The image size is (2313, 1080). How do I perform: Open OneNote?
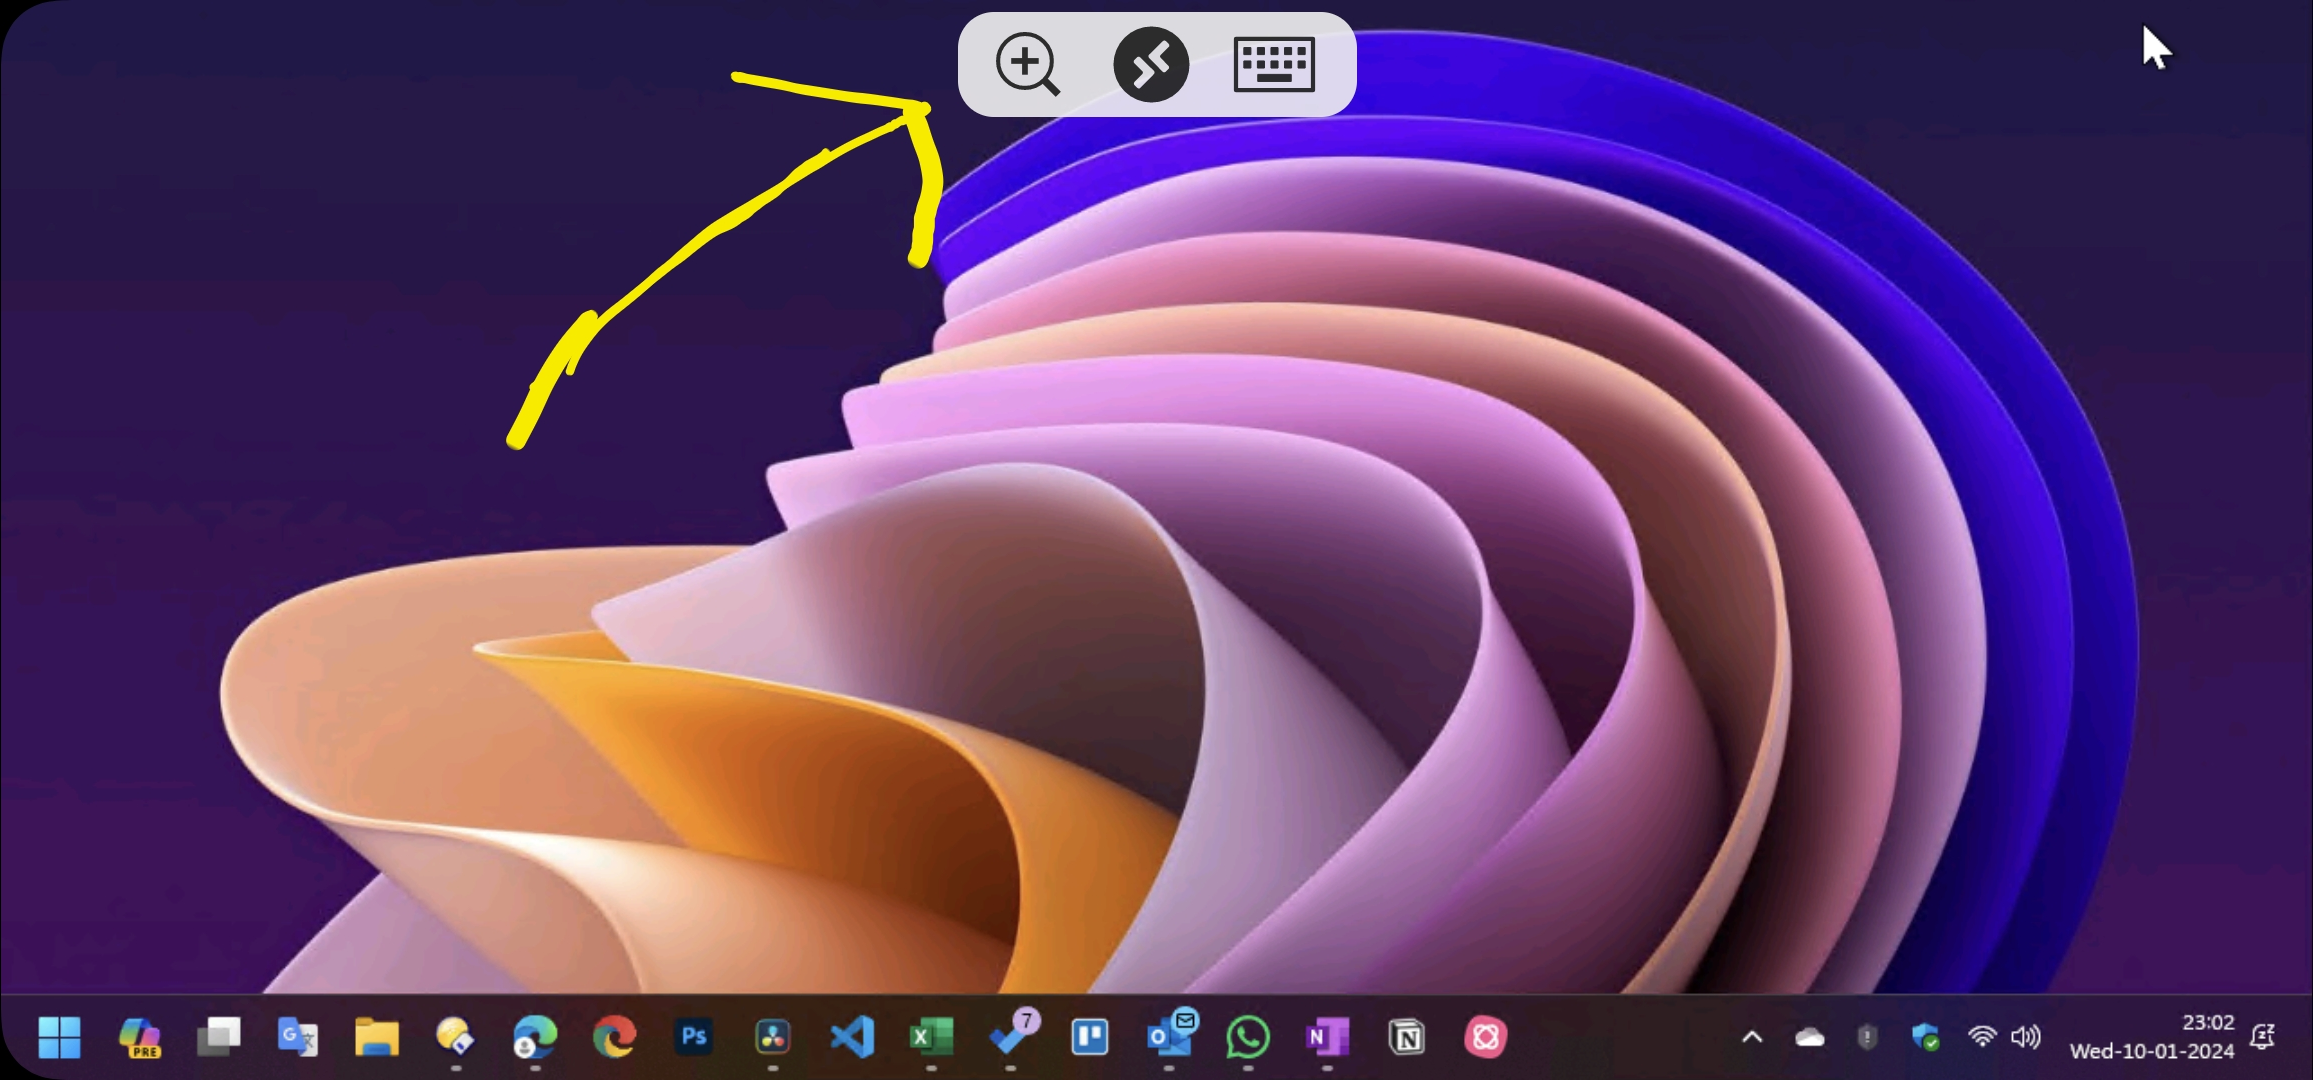pos(1328,1037)
